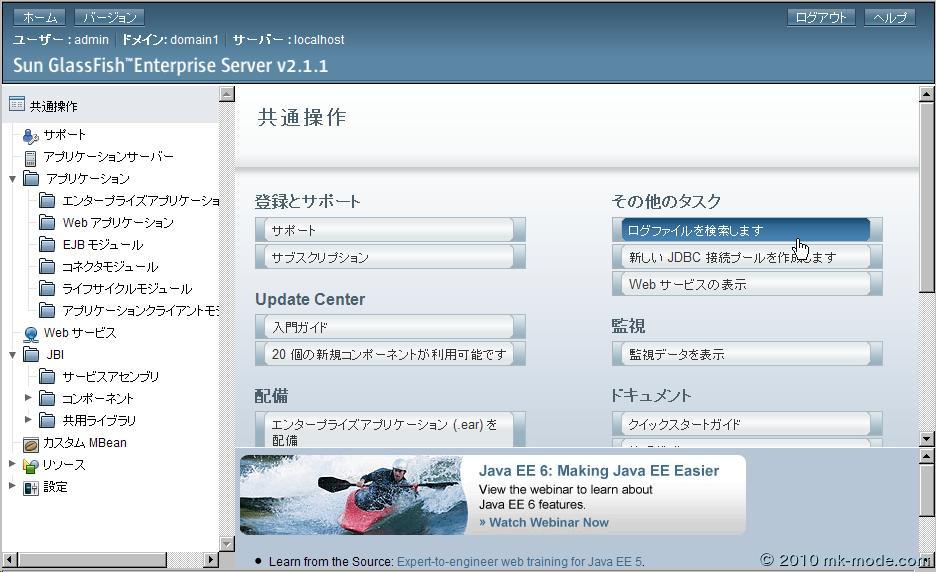The width and height of the screenshot is (936, 572).
Task: Click the main panel scroll-down arrow
Action: (x=926, y=438)
